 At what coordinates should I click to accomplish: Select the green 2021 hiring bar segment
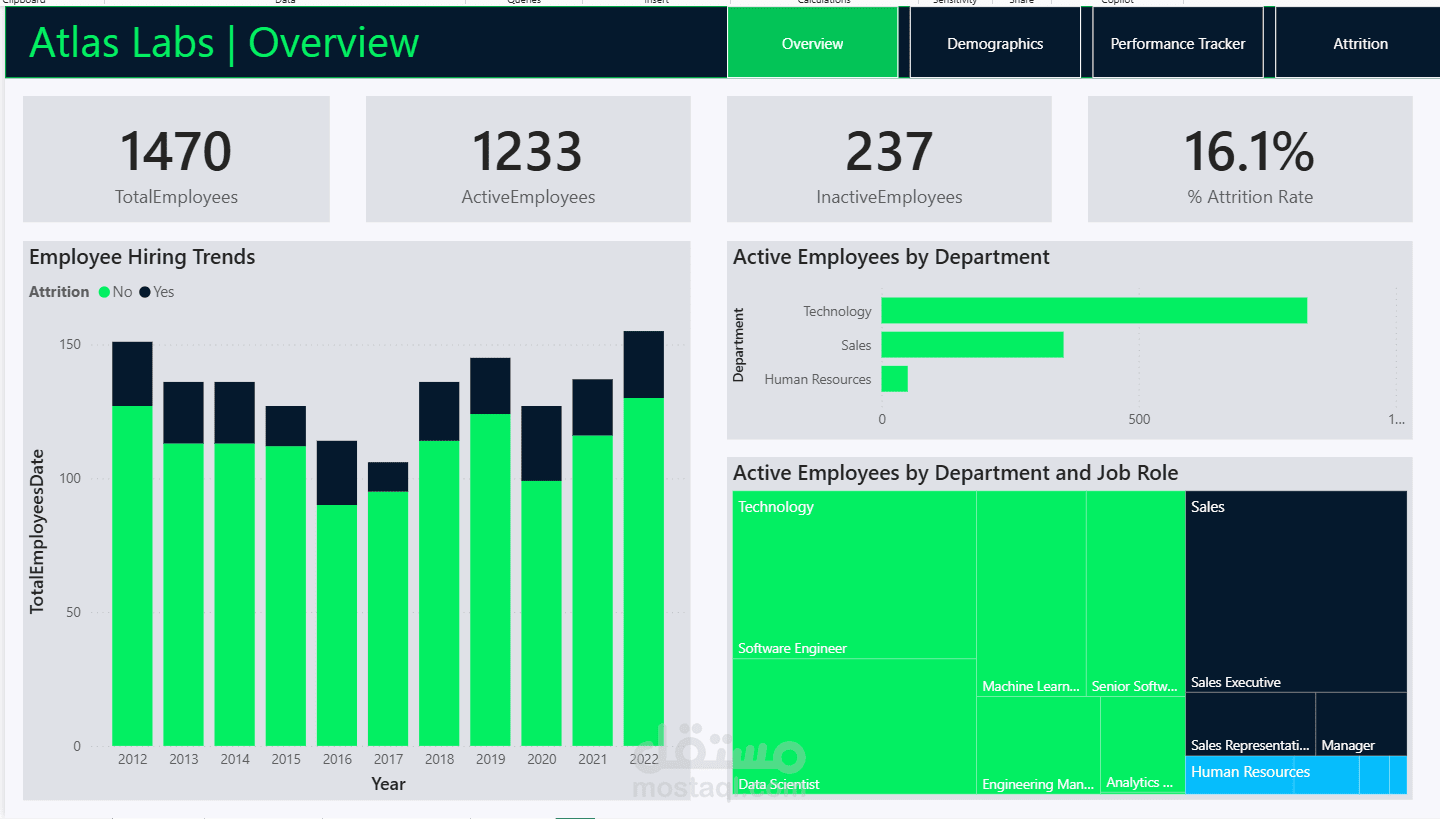592,590
